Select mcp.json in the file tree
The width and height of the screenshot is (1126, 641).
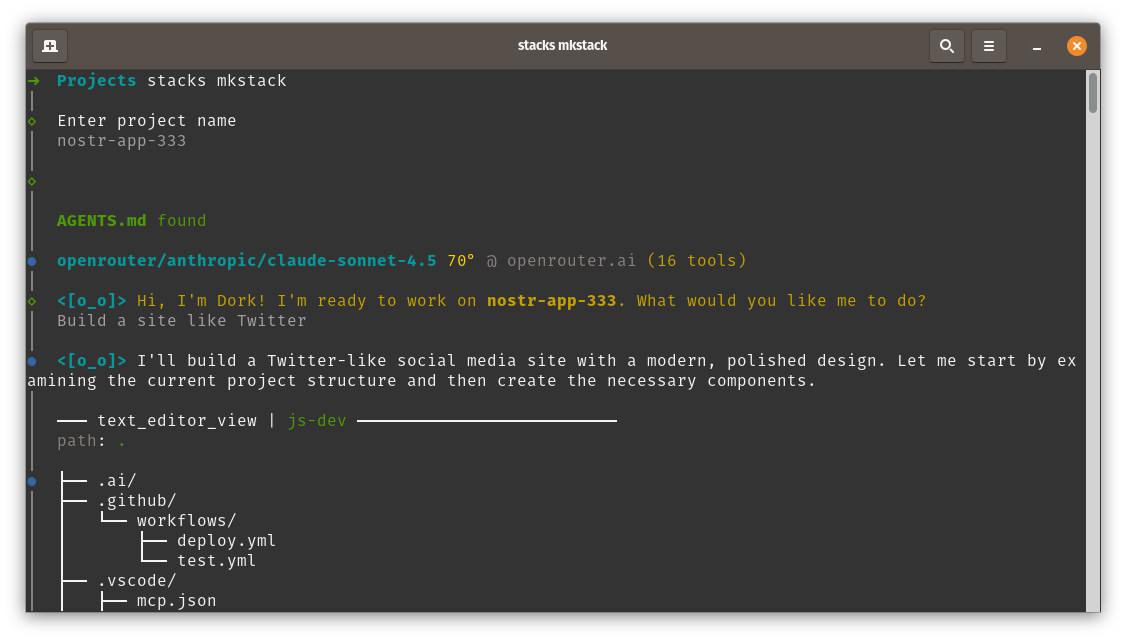tap(176, 600)
